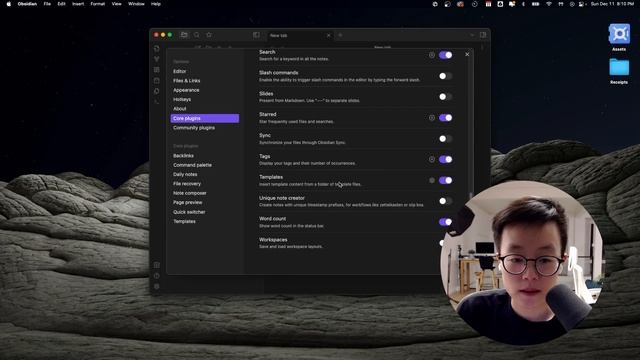Open the file explorer folder icon
Image resolution: width=640 pixels, height=360 pixels.
[184, 35]
